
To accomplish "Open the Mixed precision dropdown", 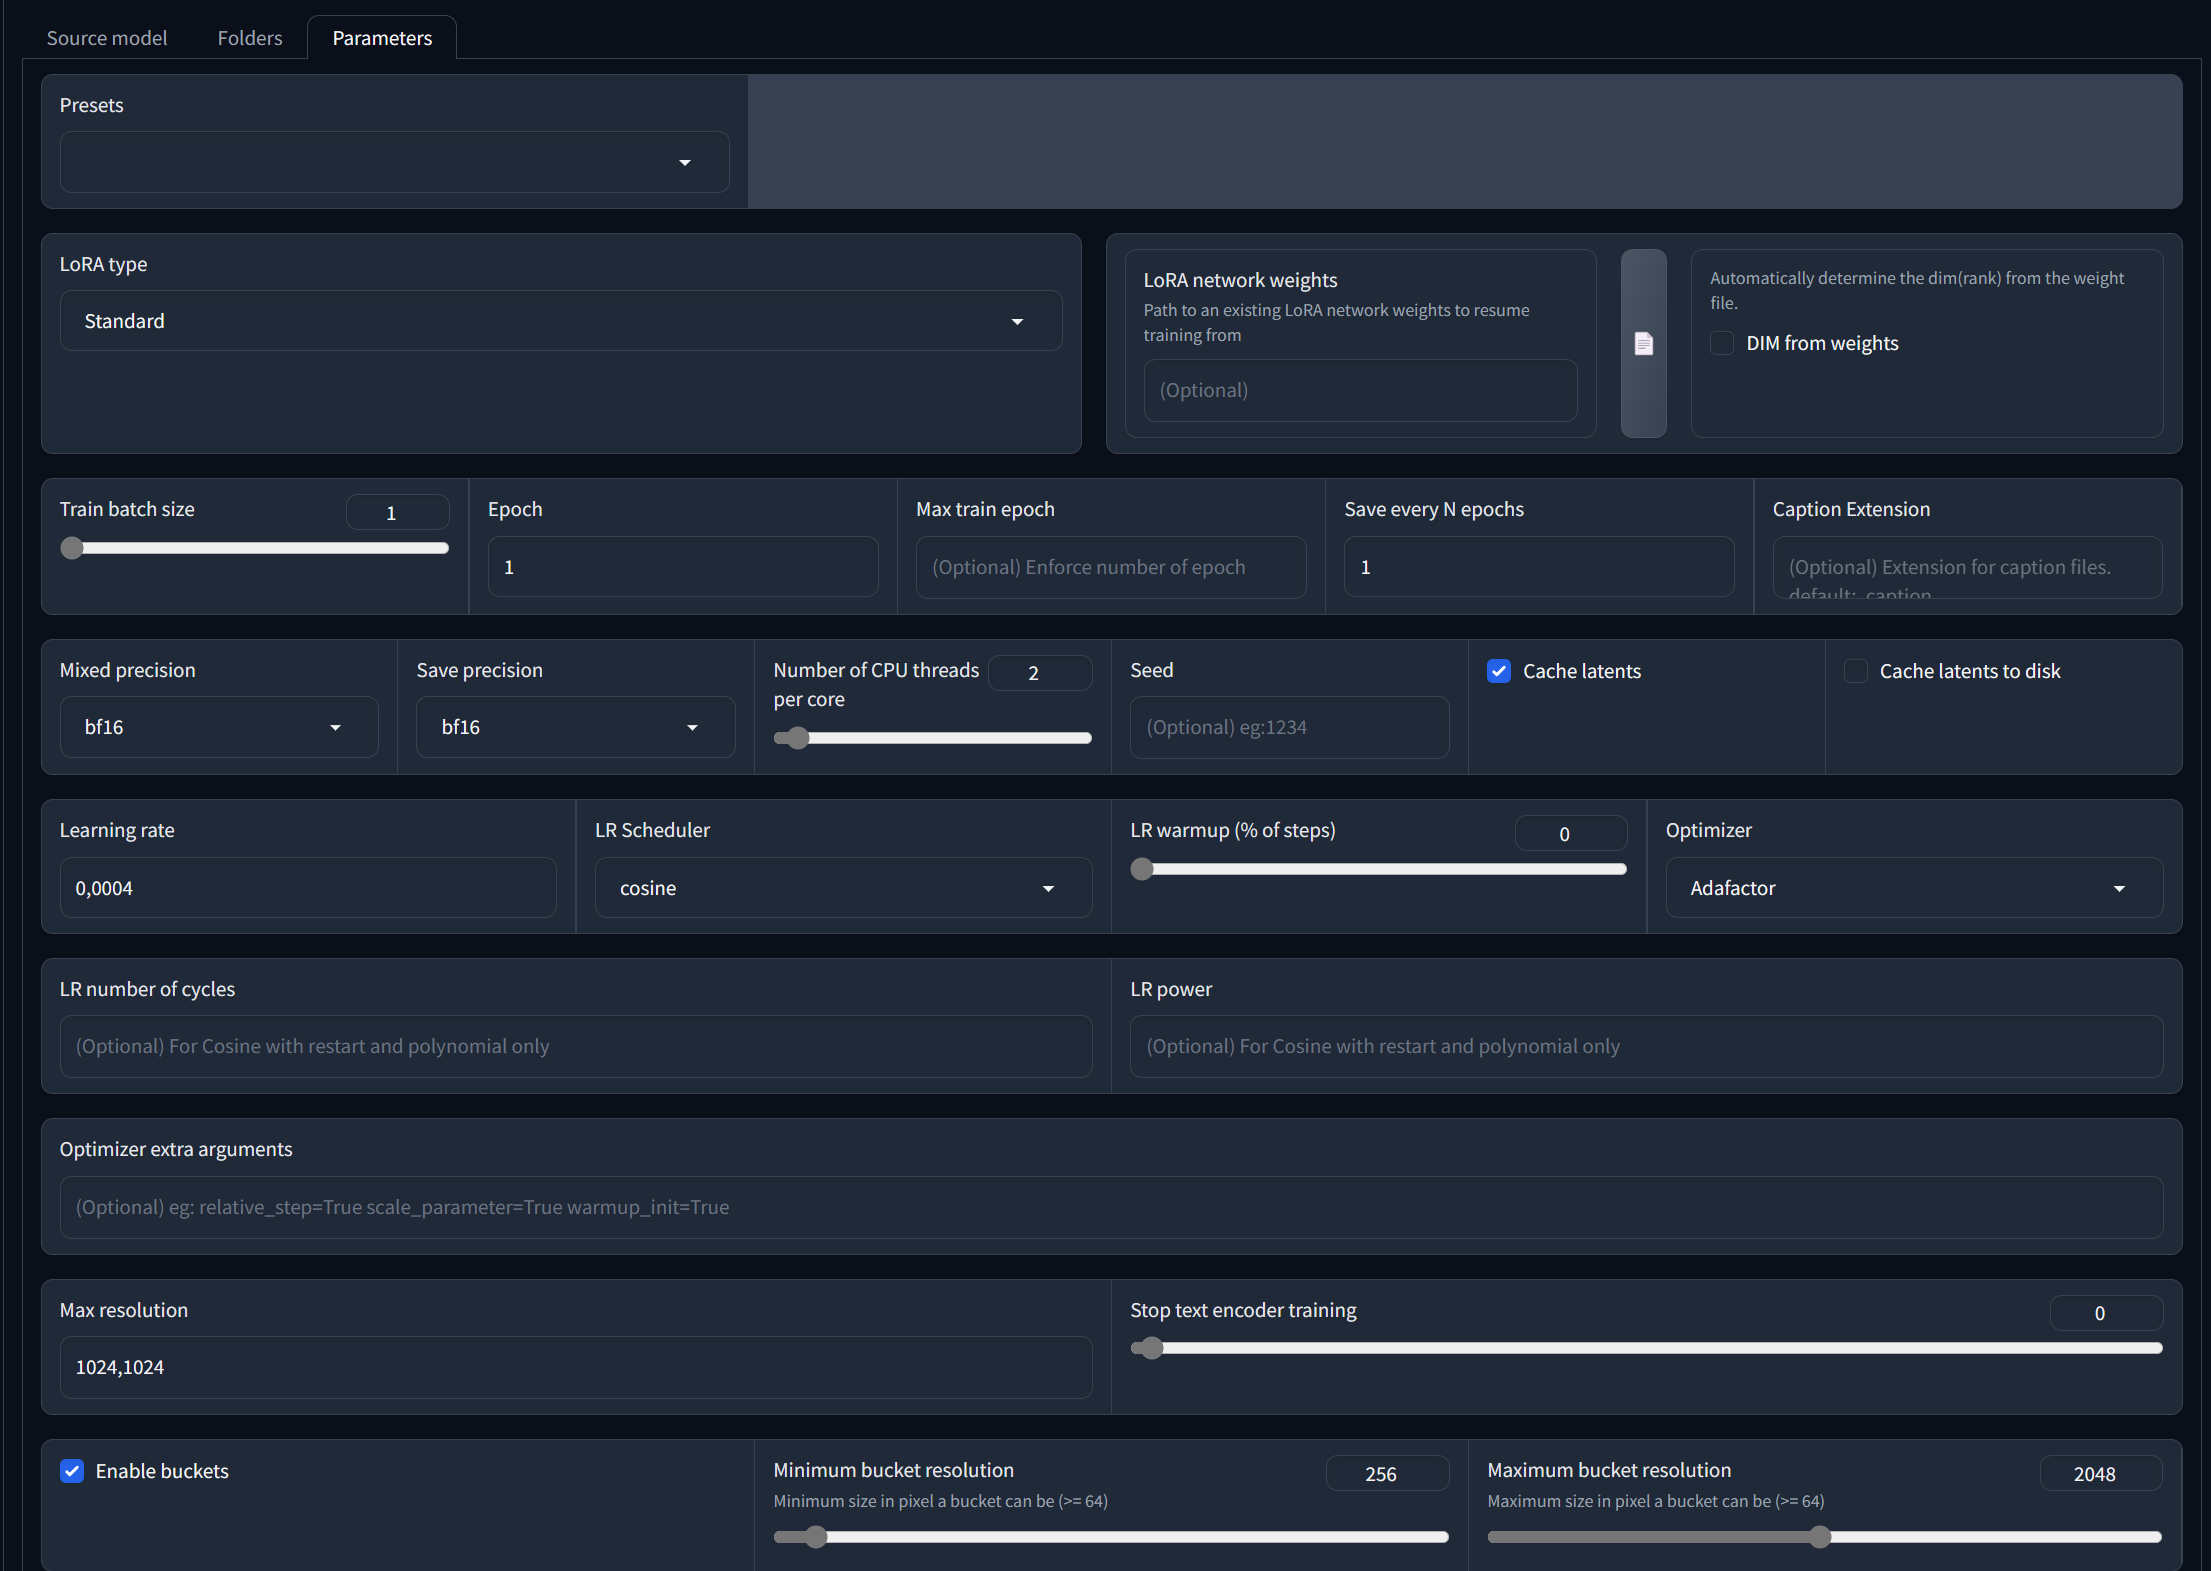I will coord(218,727).
